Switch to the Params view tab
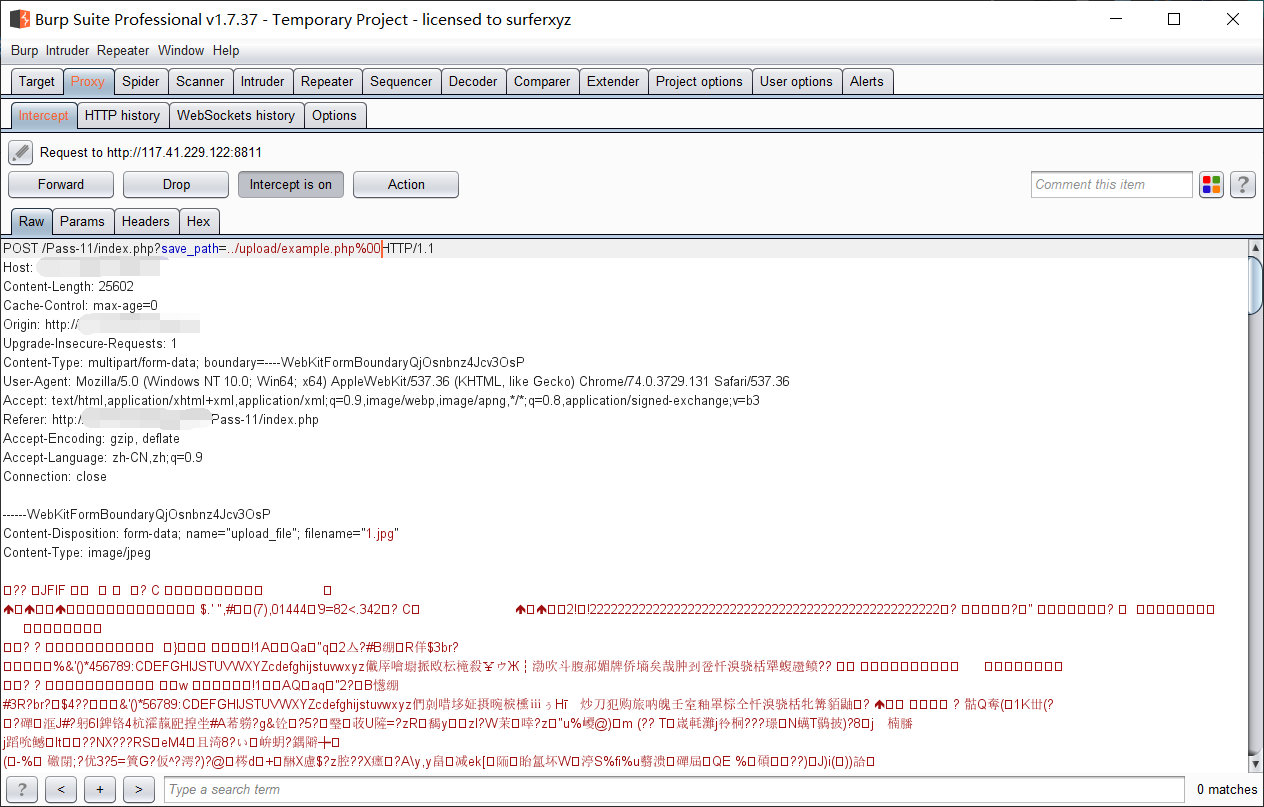Viewport: 1264px width, 807px height. pyautogui.click(x=82, y=222)
